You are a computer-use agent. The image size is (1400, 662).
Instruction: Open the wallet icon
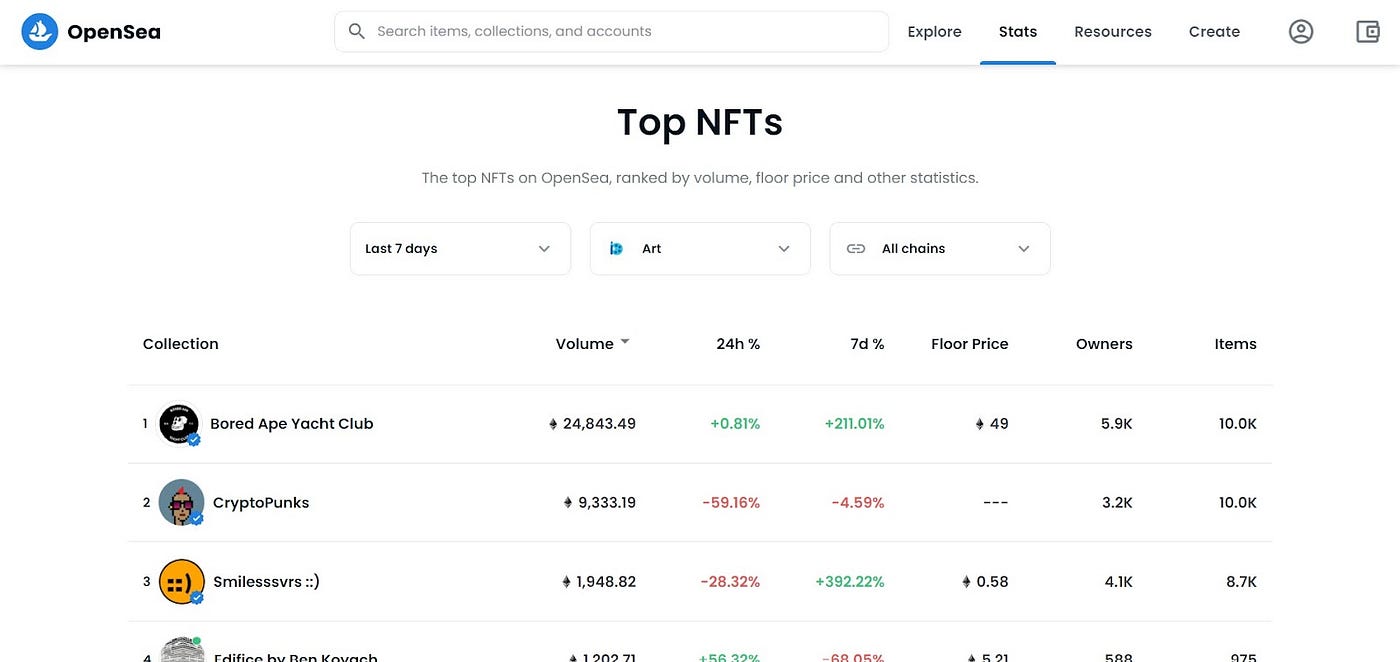[1368, 32]
